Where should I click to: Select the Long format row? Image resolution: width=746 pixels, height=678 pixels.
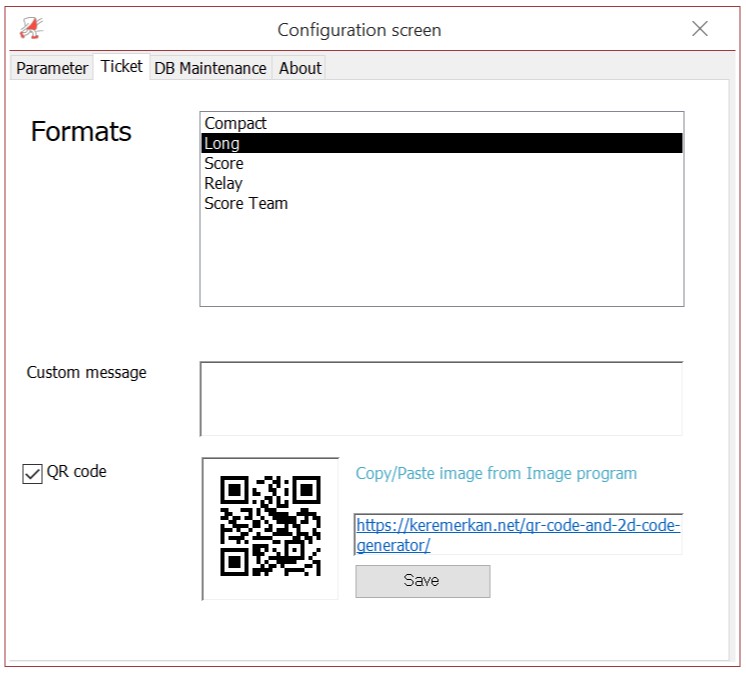[x=442, y=143]
